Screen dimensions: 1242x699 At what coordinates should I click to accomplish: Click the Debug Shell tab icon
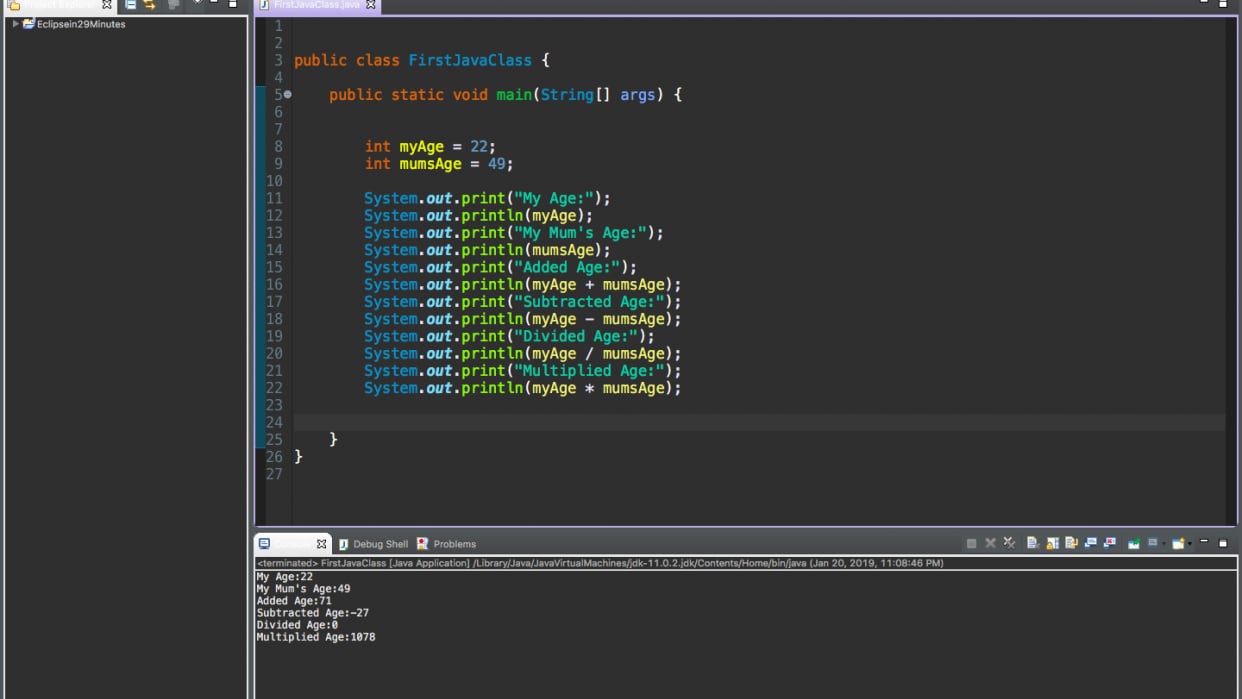[344, 544]
